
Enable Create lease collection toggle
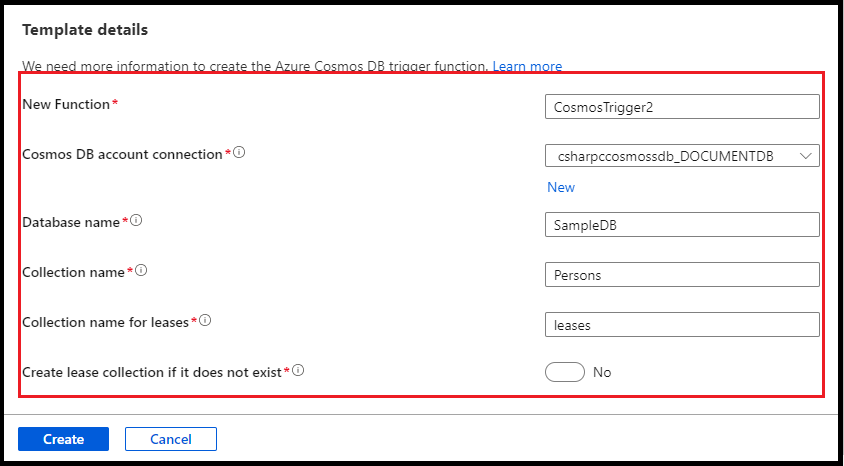click(x=565, y=372)
